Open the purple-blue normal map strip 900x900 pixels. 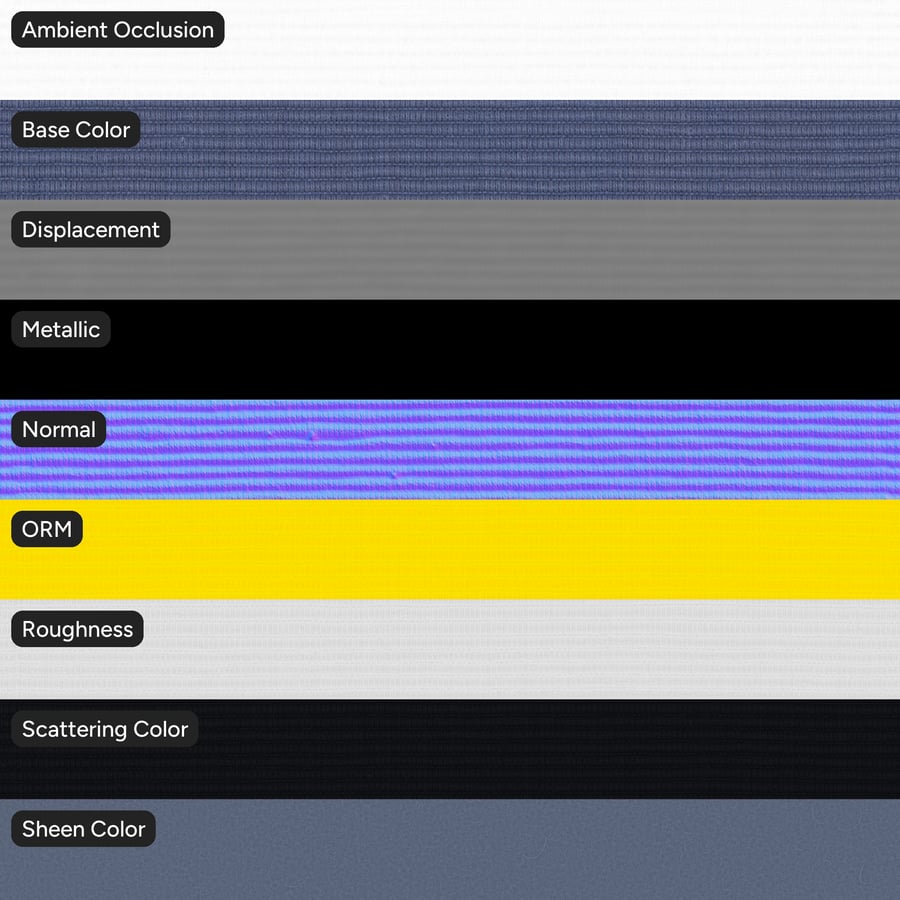click(450, 449)
